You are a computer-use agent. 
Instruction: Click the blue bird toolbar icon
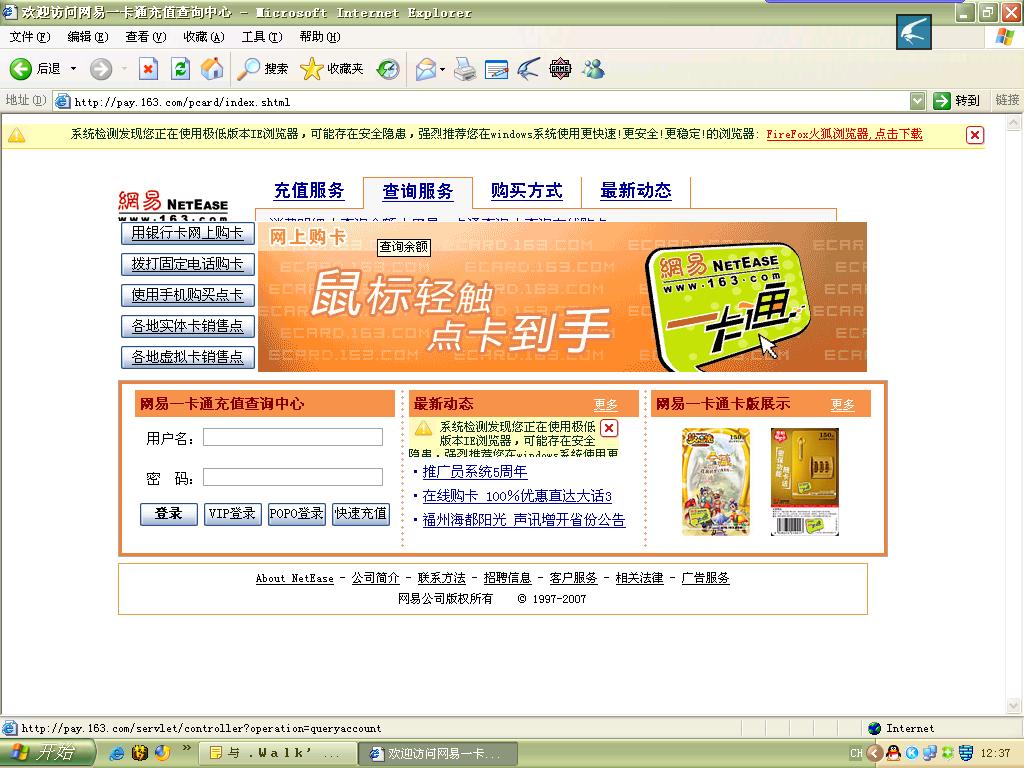pyautogui.click(x=529, y=69)
